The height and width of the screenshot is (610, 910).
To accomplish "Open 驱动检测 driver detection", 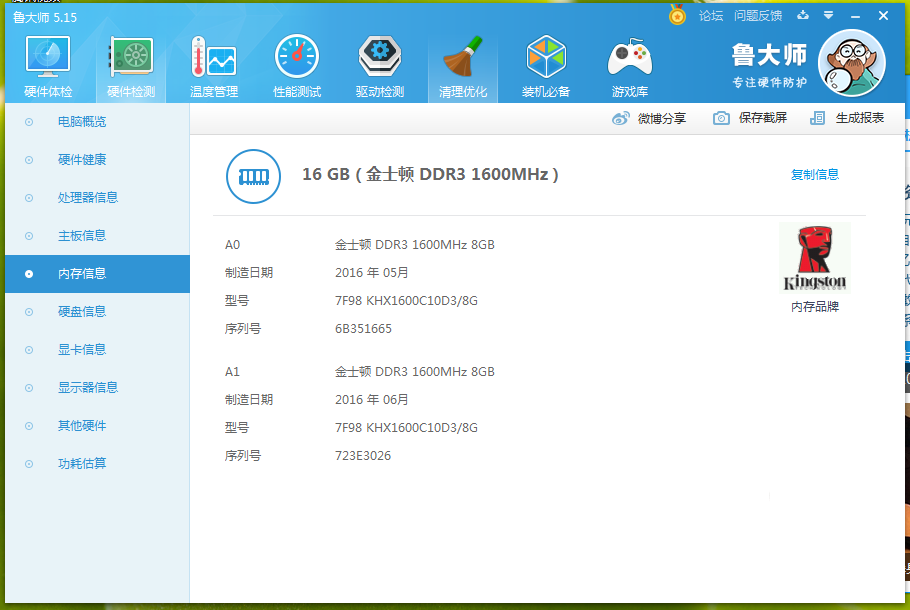I will point(380,67).
